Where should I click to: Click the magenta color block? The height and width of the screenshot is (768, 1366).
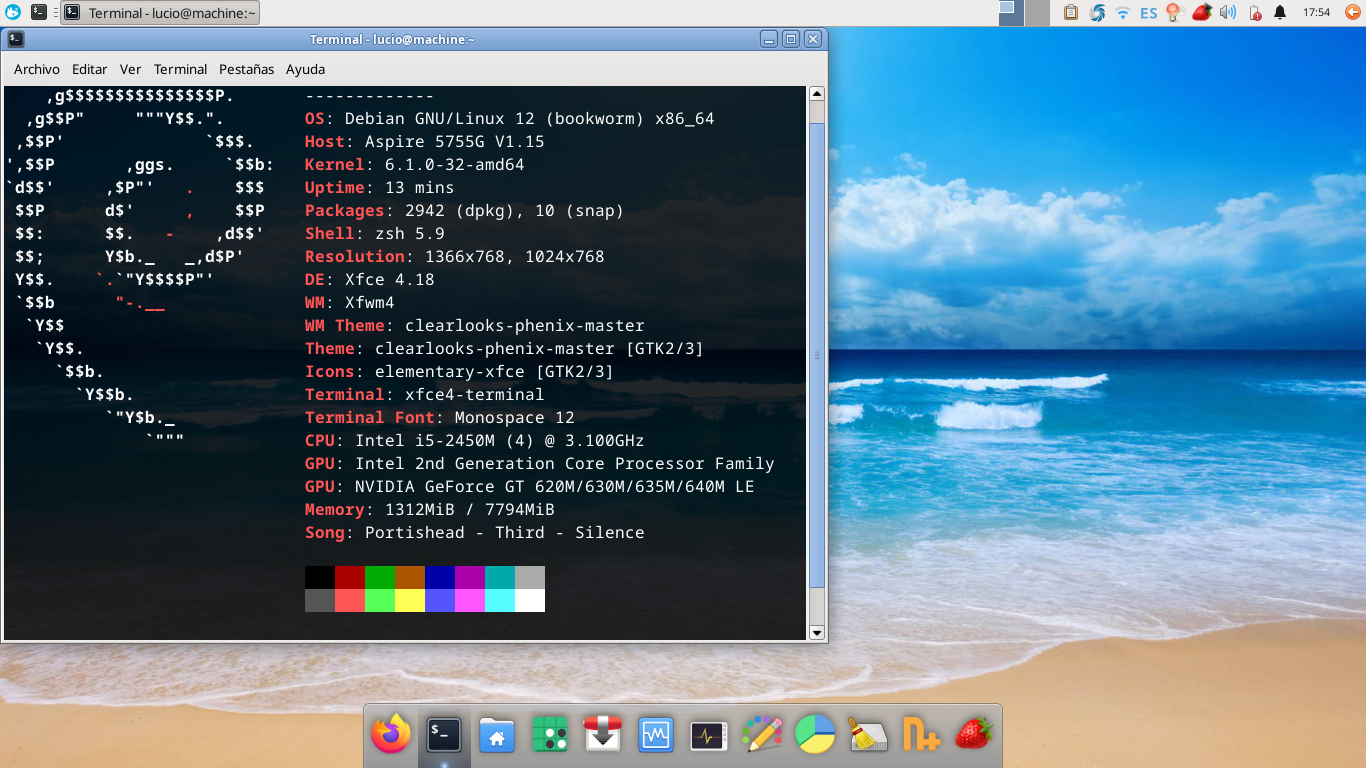click(x=470, y=600)
